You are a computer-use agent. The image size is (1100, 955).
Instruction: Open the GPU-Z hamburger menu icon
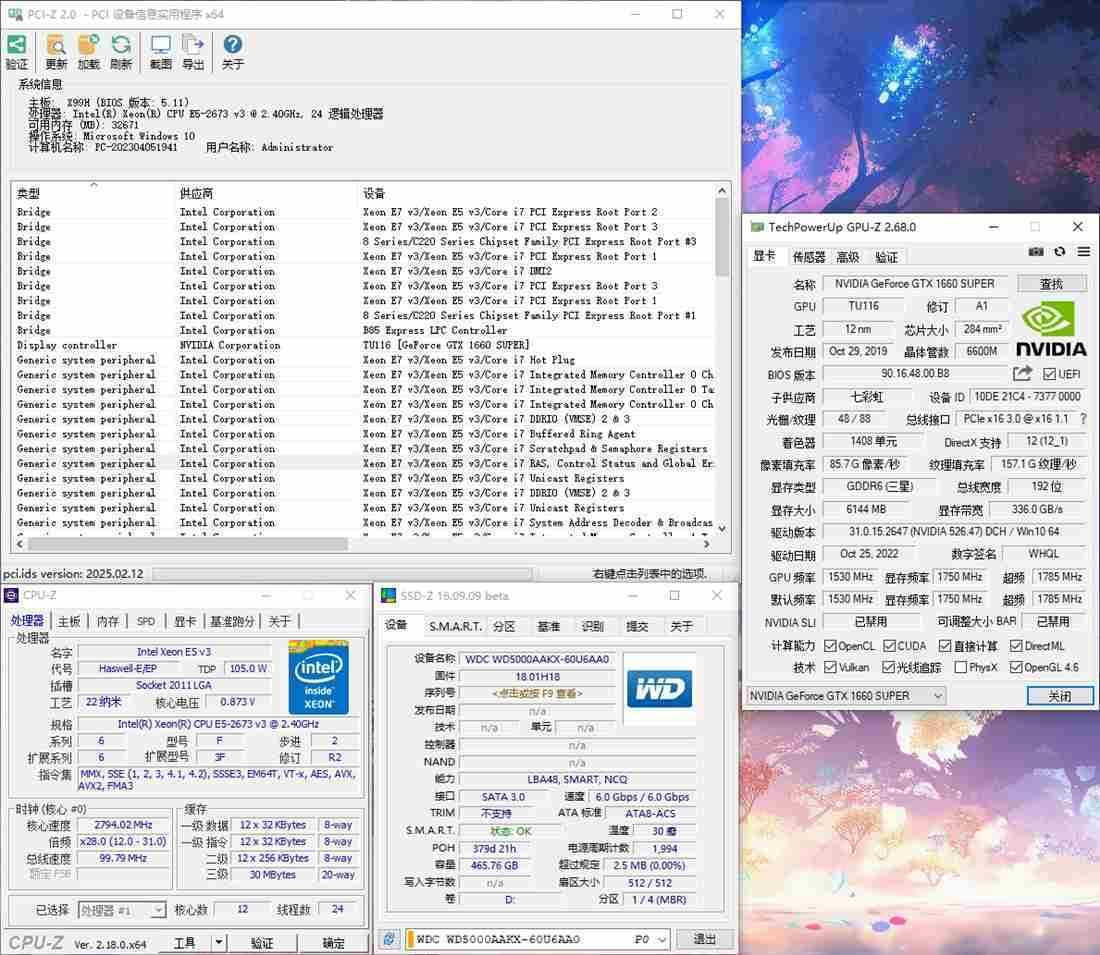pos(1083,253)
